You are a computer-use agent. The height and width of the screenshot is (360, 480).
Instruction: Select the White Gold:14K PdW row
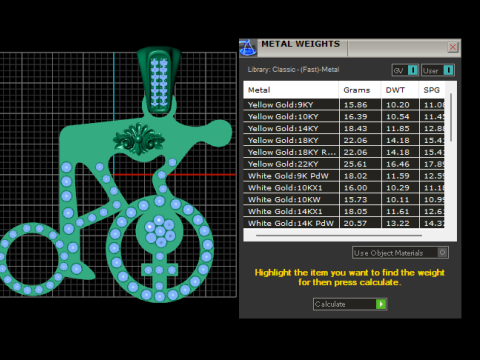[344, 223]
